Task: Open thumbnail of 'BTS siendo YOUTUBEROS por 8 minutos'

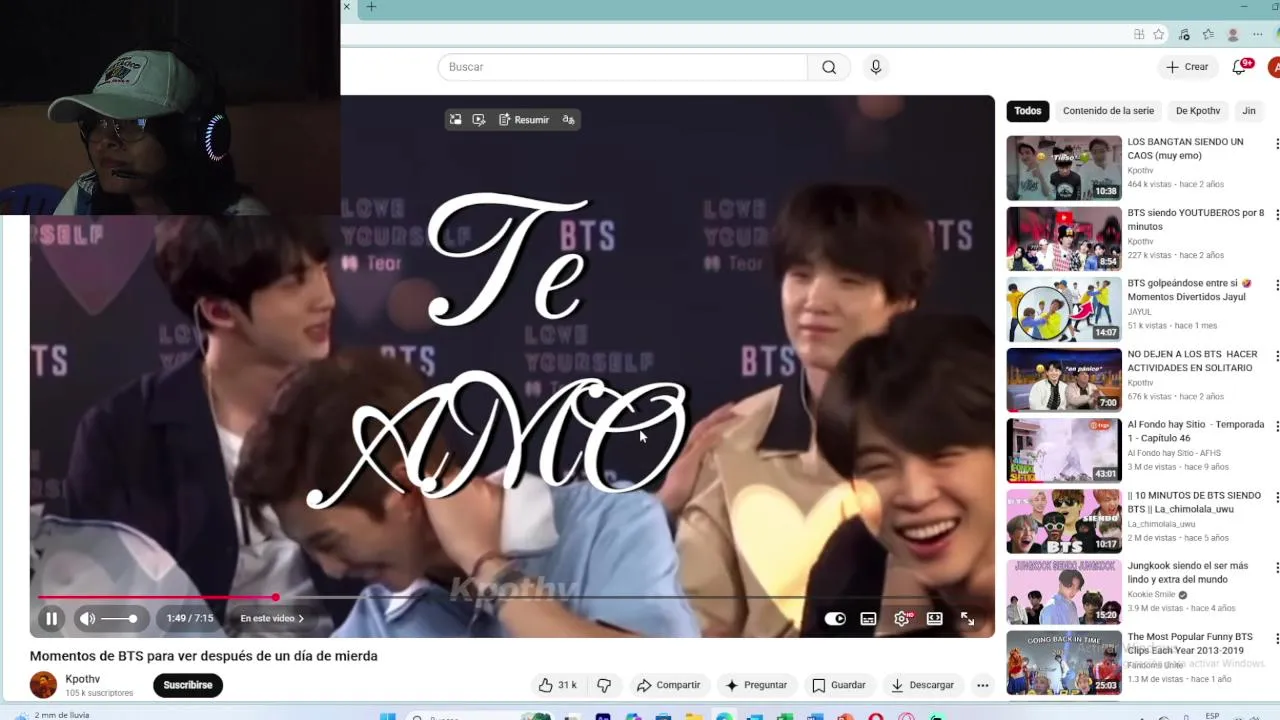Action: pyautogui.click(x=1064, y=239)
